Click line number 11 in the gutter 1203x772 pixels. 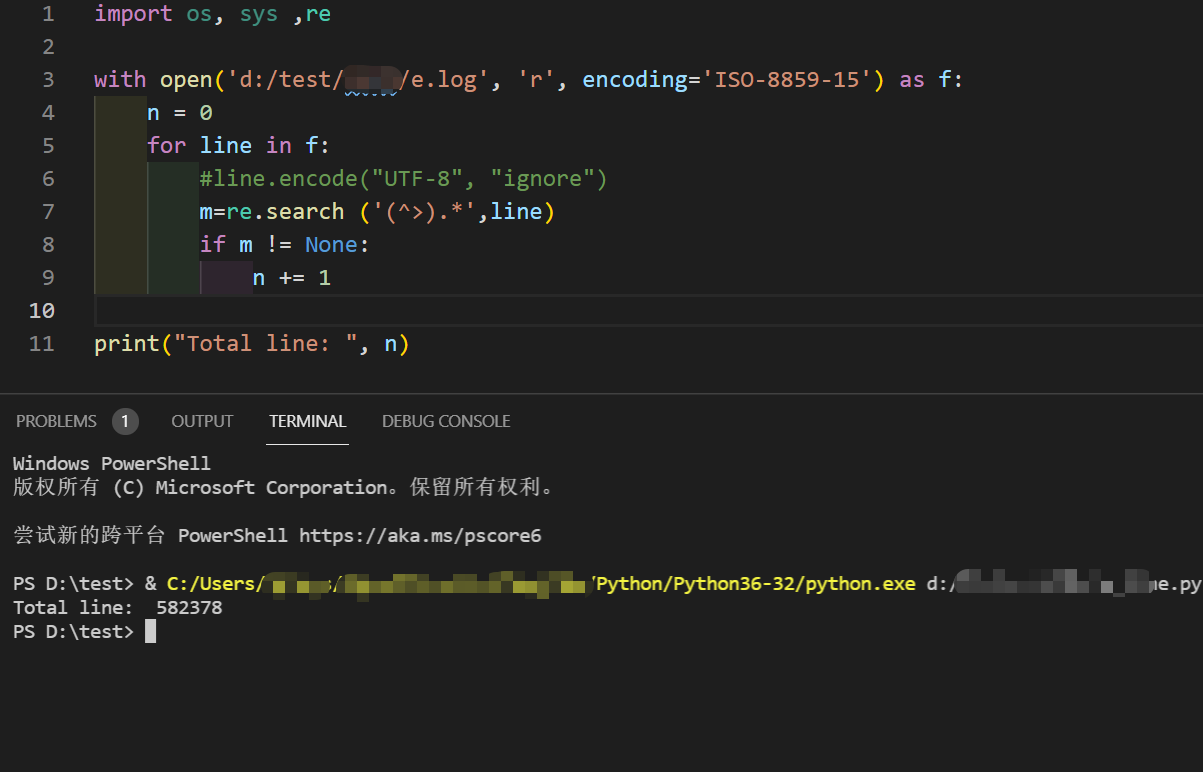(41, 343)
